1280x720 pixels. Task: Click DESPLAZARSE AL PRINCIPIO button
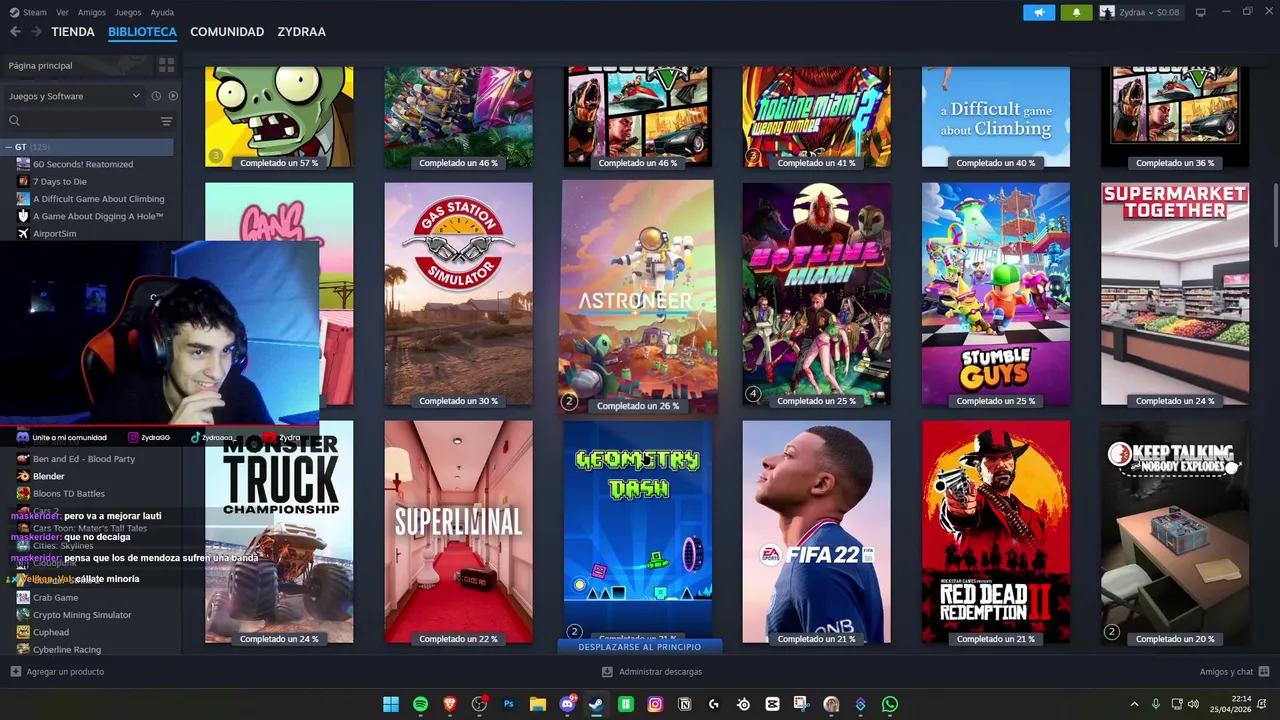[640, 647]
